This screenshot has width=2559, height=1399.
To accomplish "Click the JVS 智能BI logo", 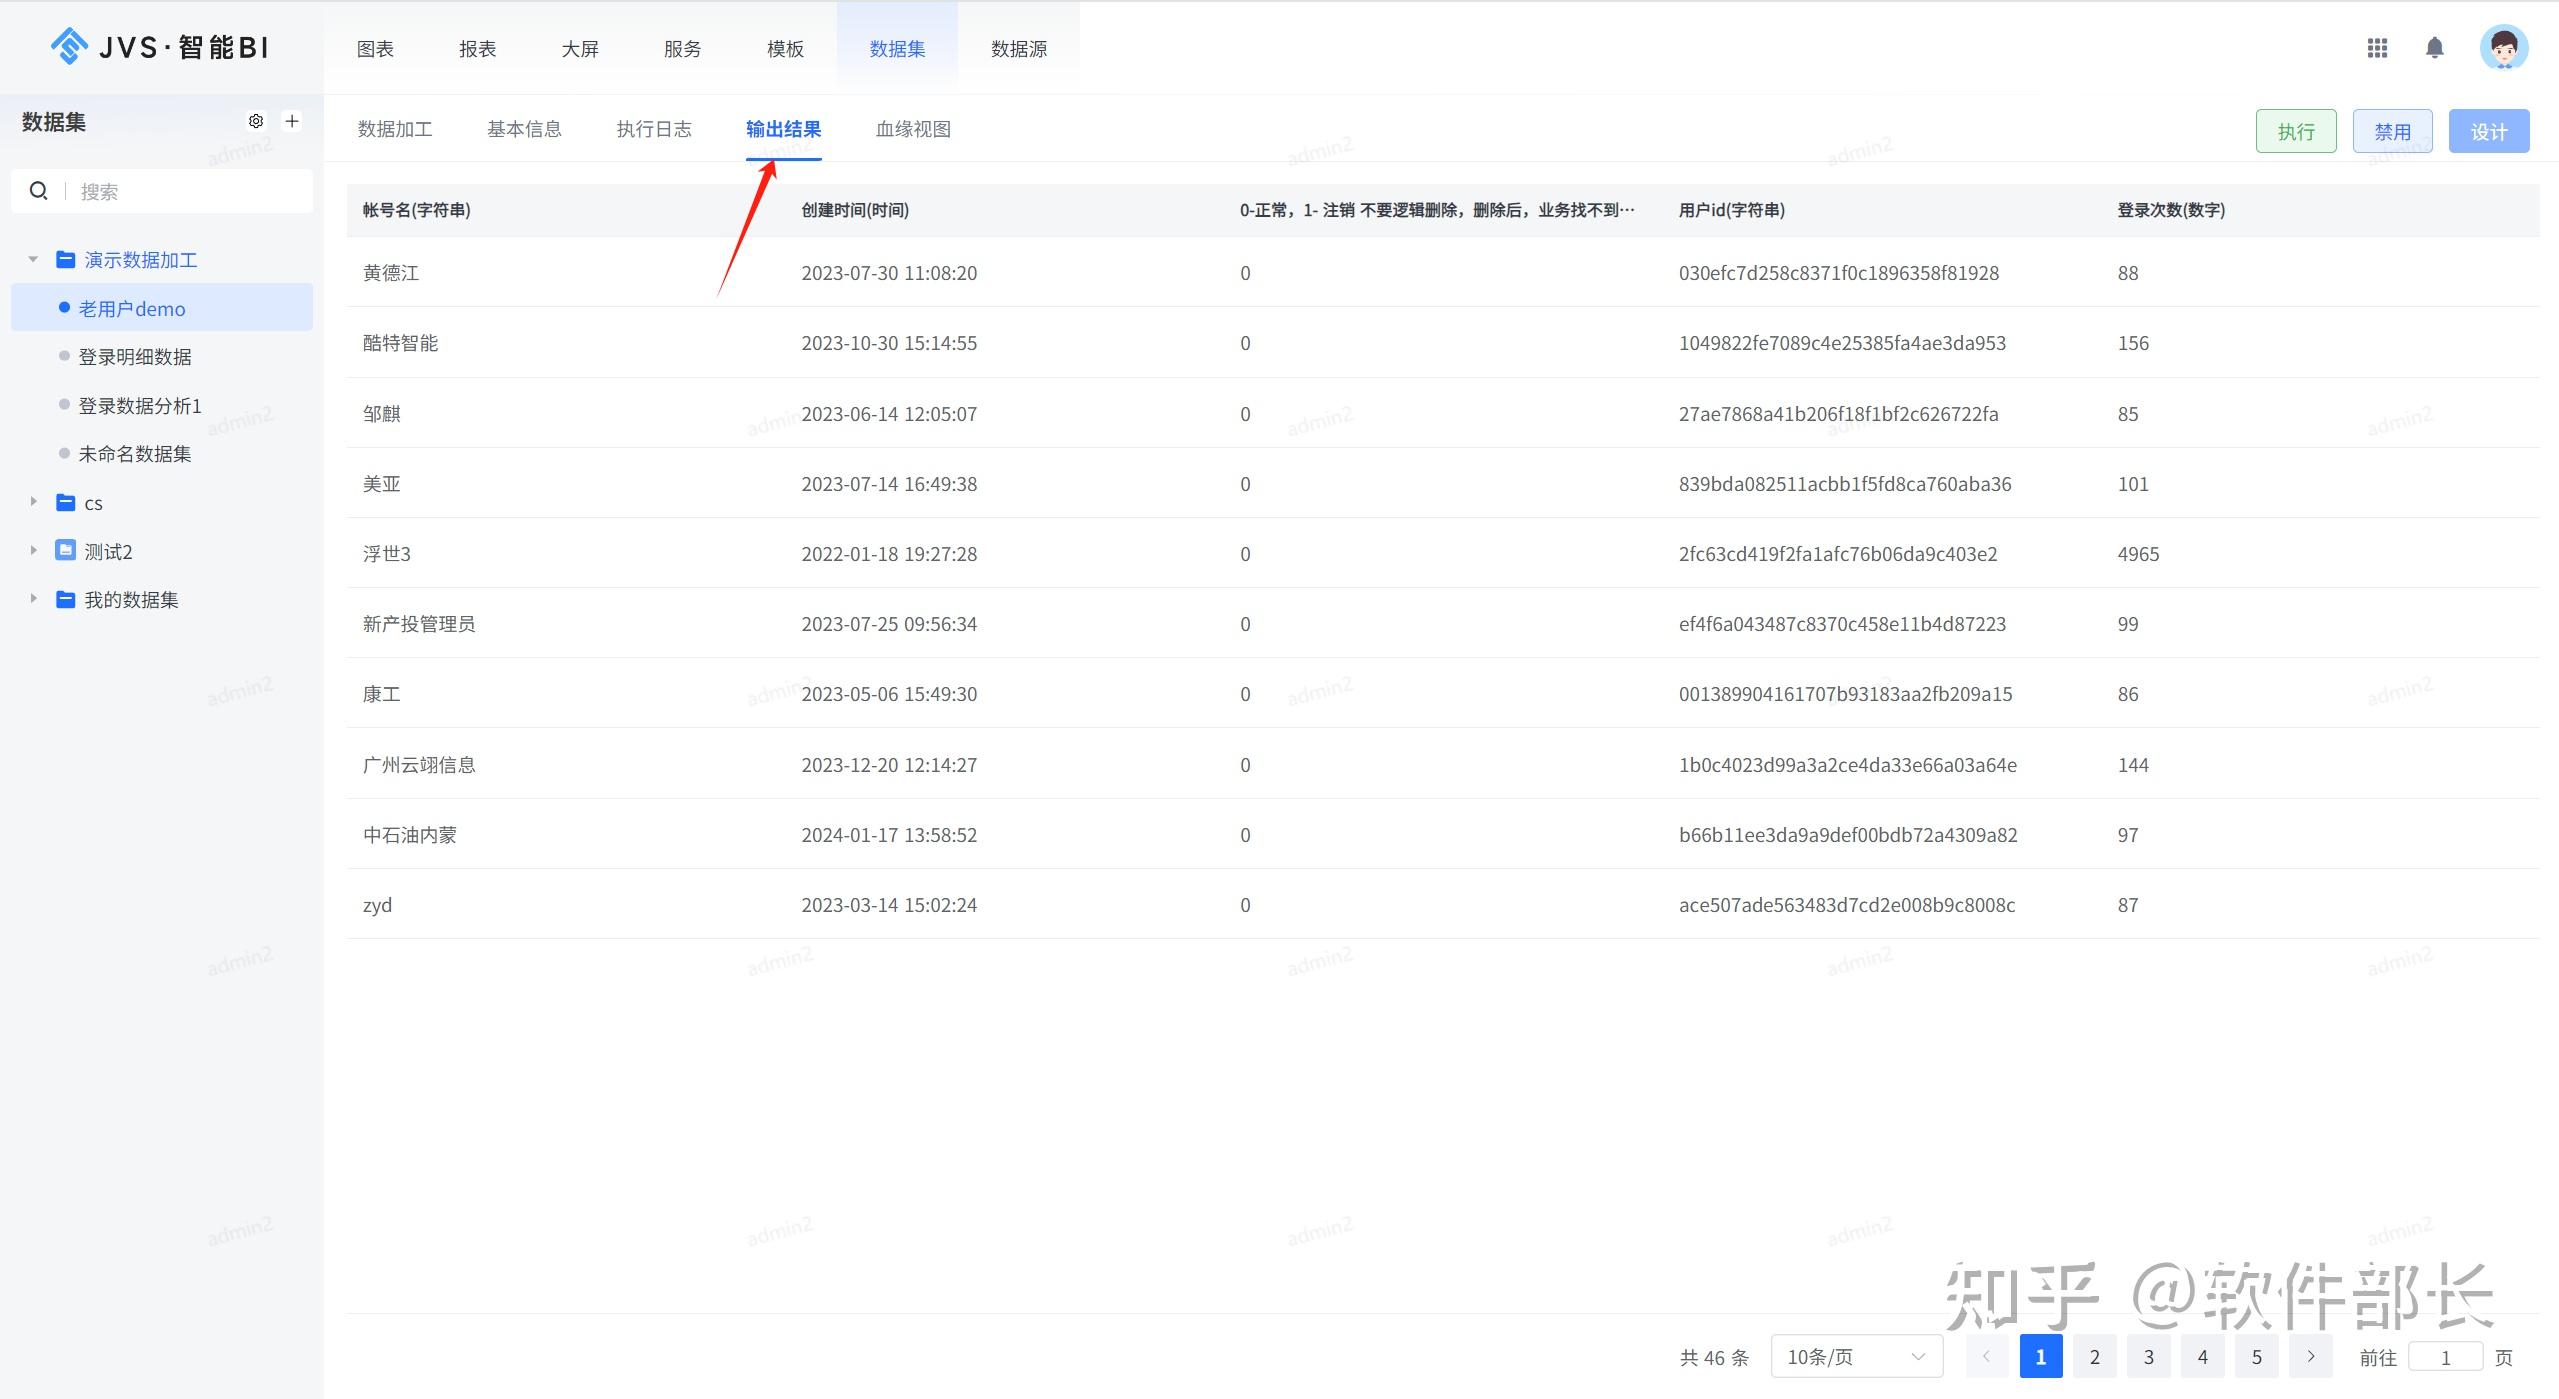I will (160, 47).
